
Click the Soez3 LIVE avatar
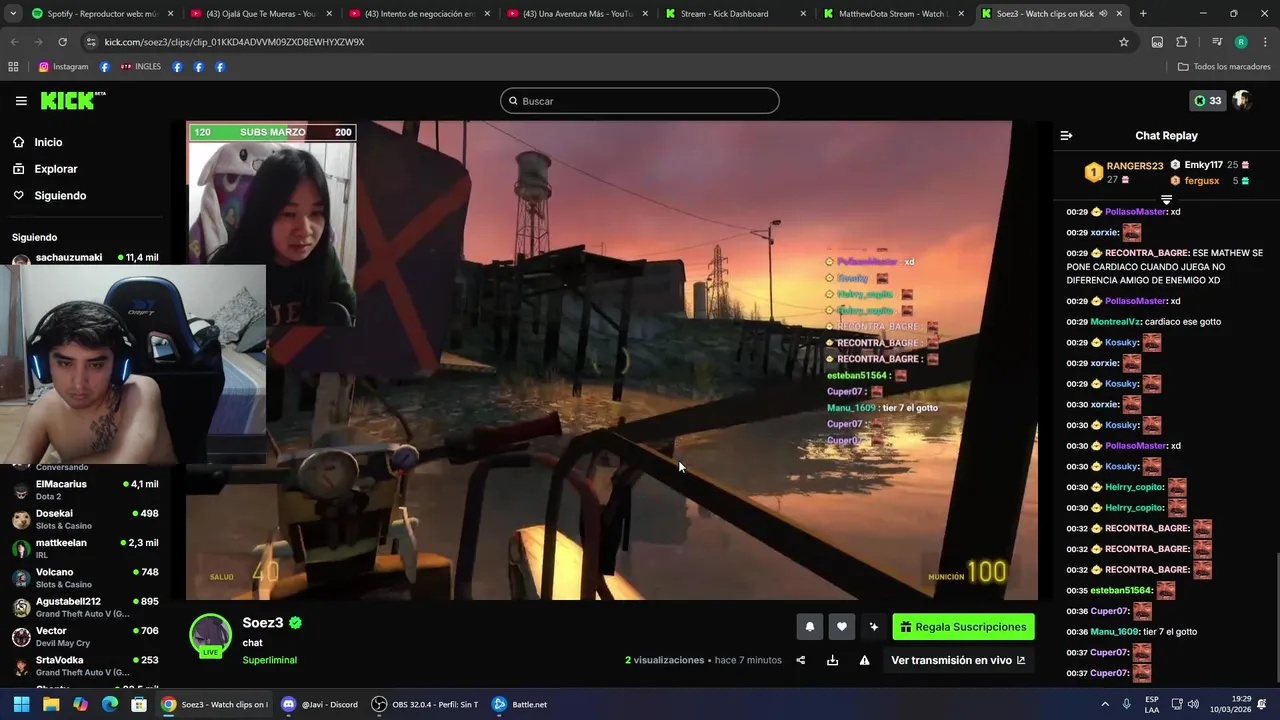210,636
